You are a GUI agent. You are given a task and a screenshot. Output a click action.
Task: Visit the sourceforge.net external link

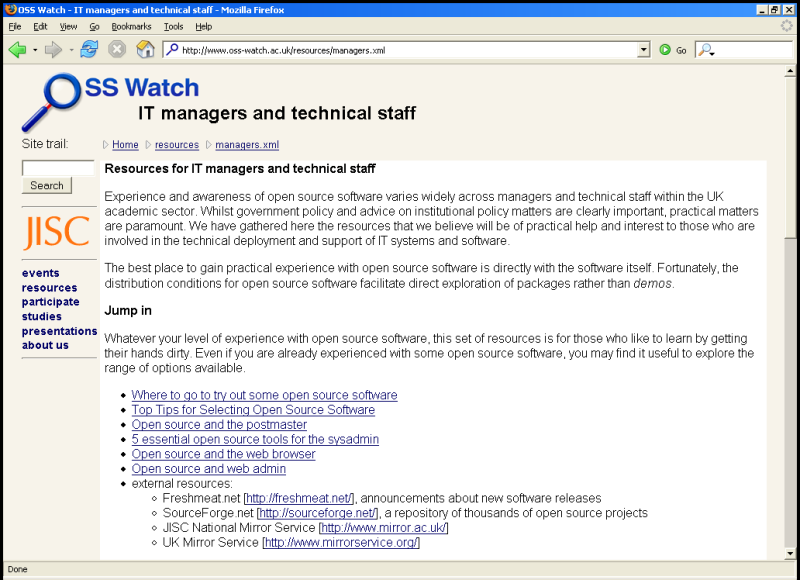click(318, 513)
